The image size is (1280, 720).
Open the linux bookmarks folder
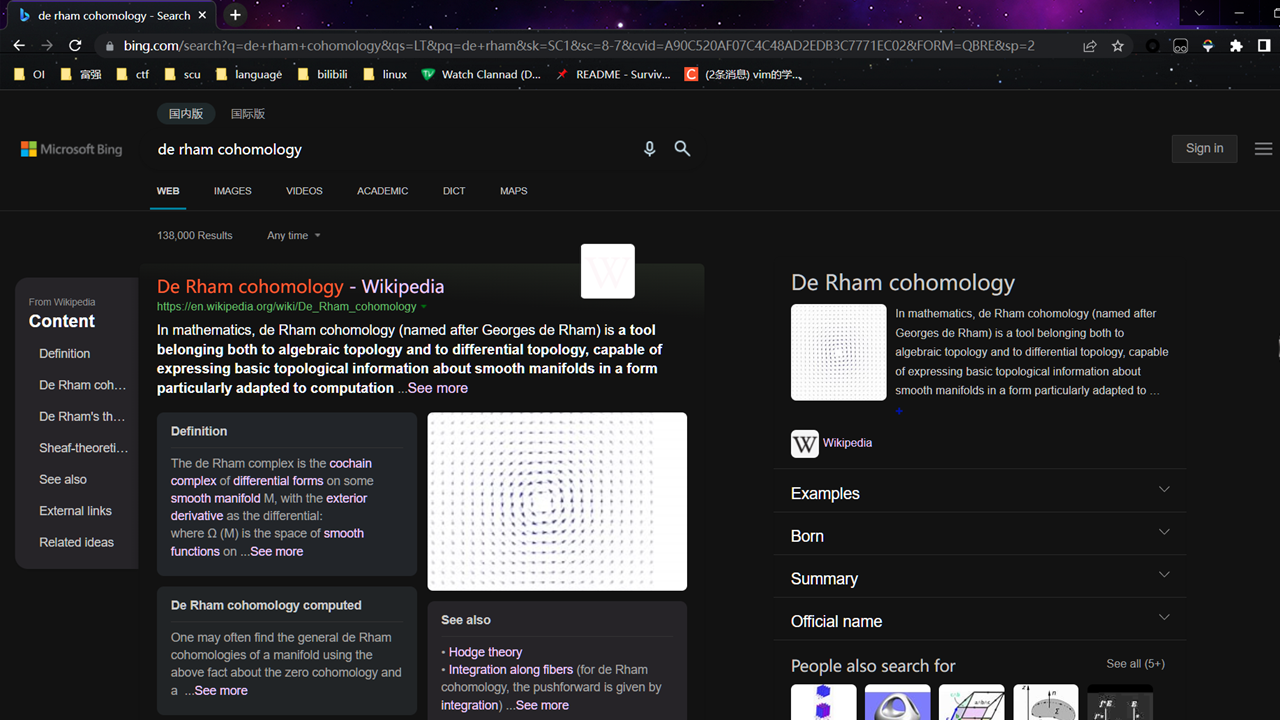[x=385, y=74]
